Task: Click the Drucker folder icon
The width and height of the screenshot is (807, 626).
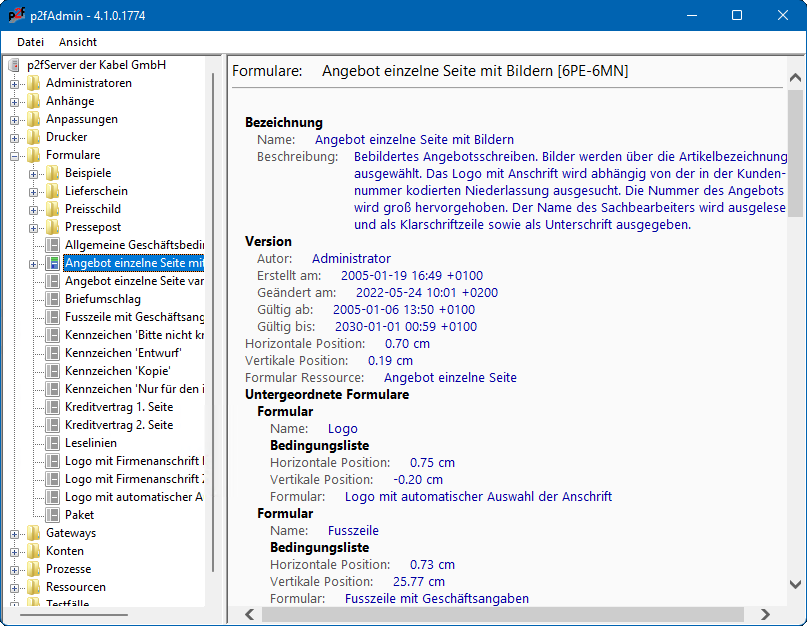Action: (x=34, y=137)
